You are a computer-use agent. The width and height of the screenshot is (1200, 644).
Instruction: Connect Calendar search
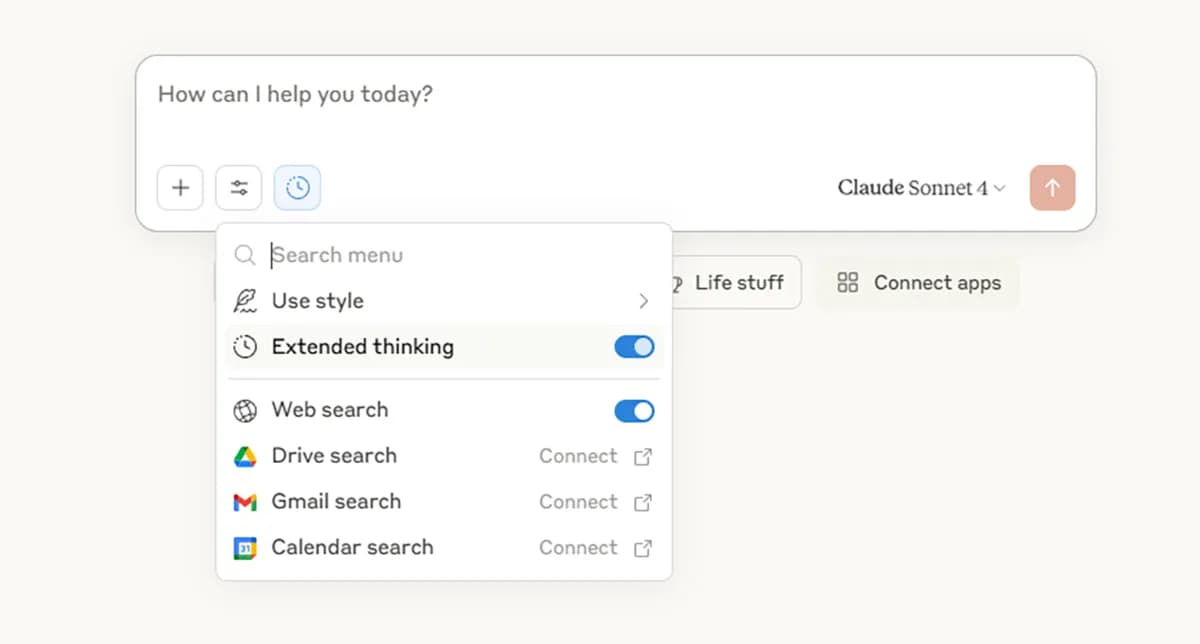tap(578, 548)
